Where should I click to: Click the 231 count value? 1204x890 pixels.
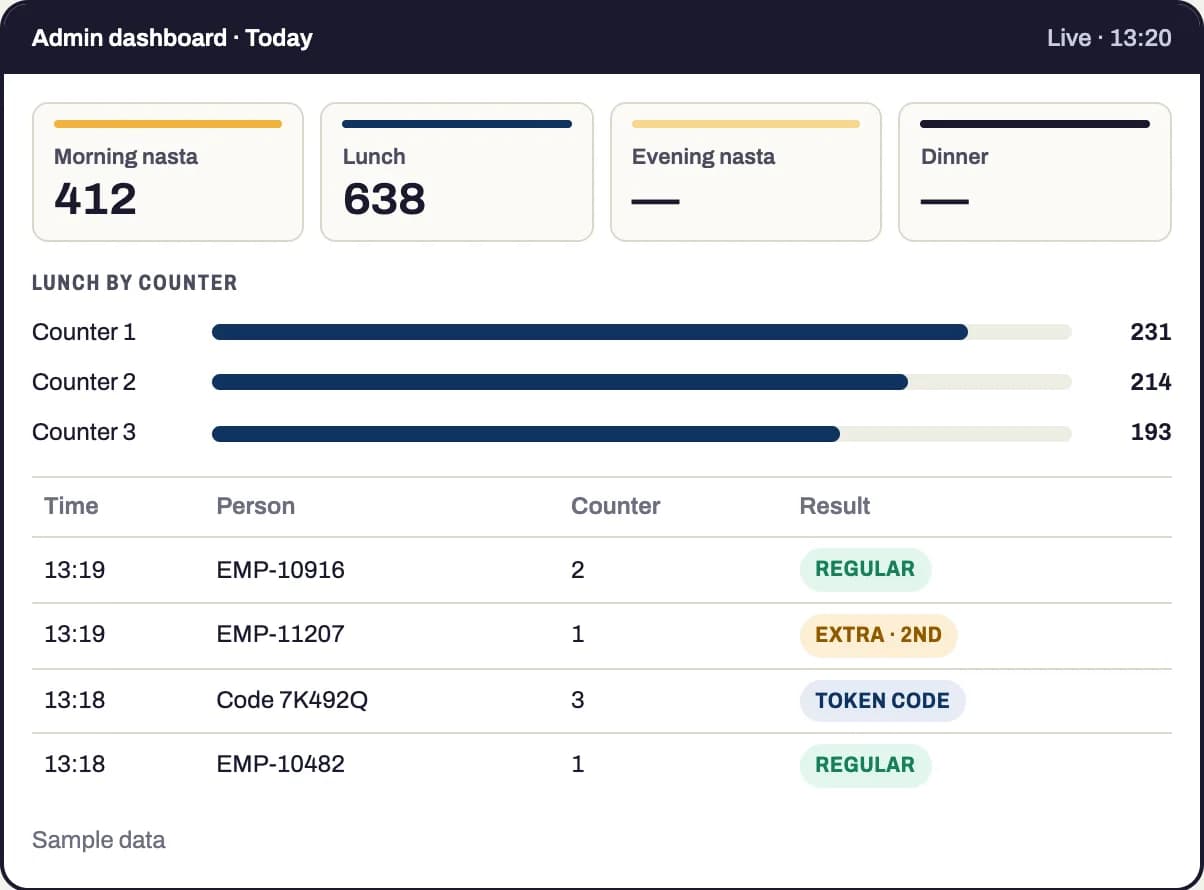tap(1151, 332)
